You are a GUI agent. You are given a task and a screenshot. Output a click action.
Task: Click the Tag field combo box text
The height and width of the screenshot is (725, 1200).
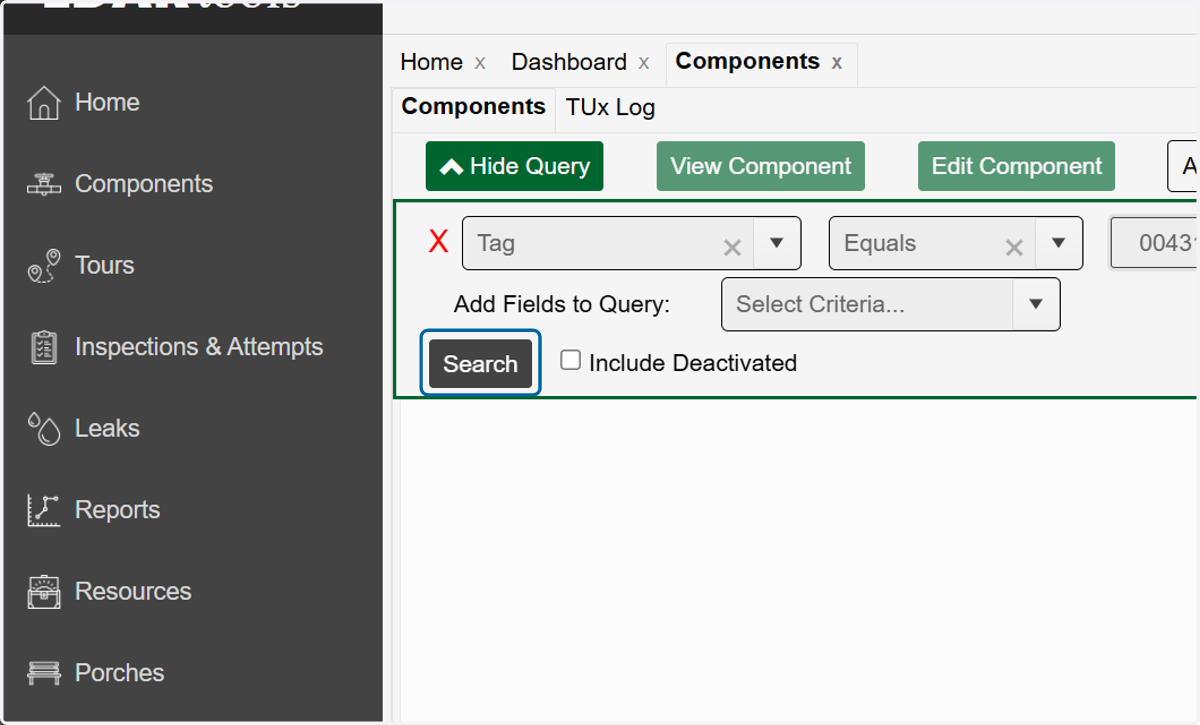pyautogui.click(x=496, y=243)
